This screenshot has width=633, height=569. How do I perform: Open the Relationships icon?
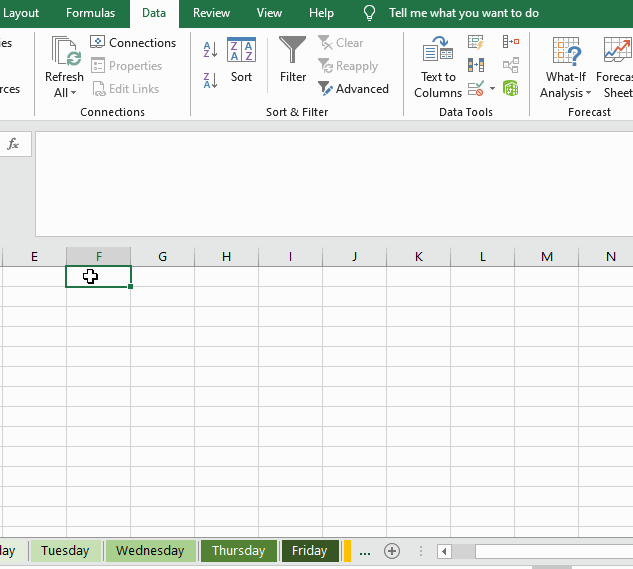point(511,65)
